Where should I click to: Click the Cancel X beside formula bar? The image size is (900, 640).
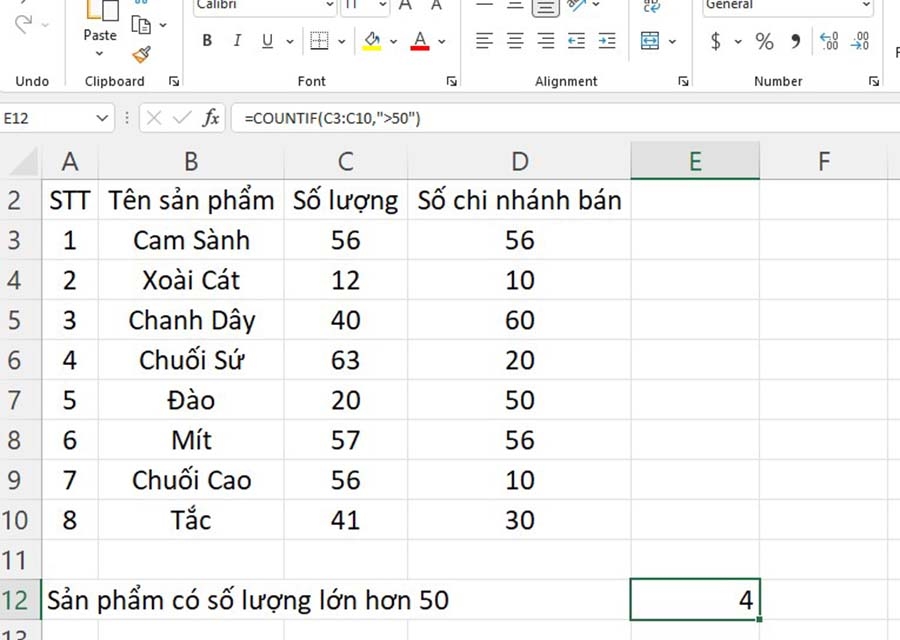pos(153,118)
